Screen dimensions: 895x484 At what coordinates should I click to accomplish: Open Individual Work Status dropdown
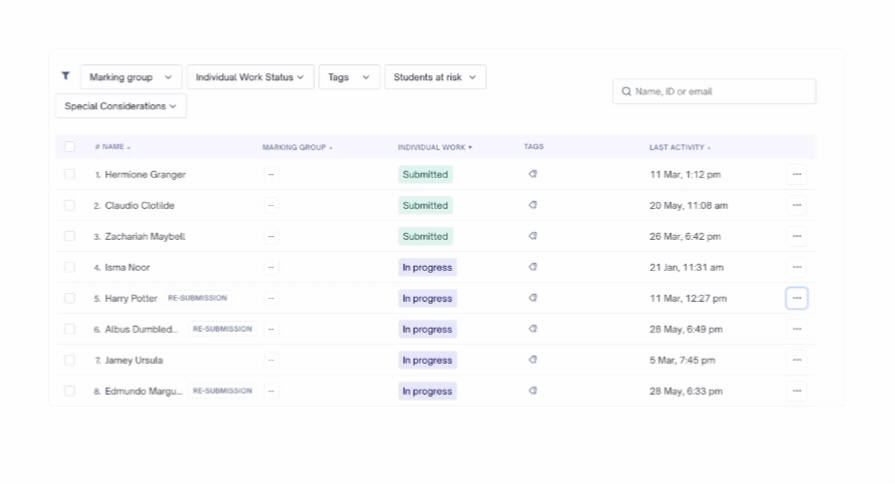pyautogui.click(x=250, y=77)
